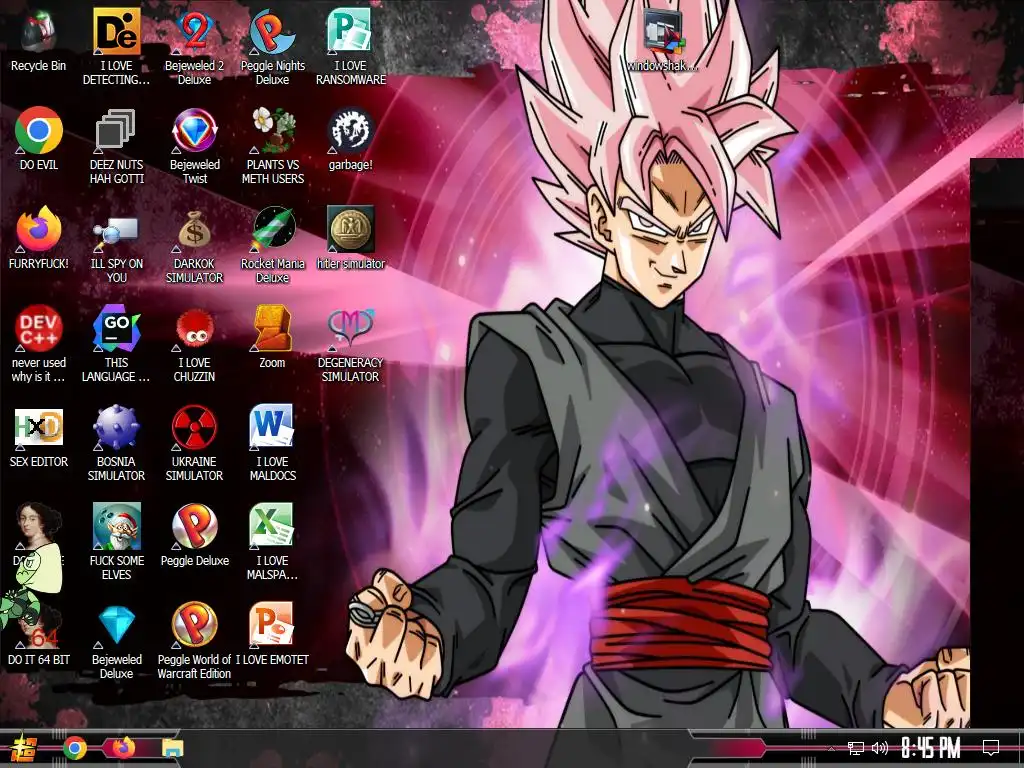
Task: Launch the 'BOSNIA SIMULATOR' mine icon
Action: [116, 428]
